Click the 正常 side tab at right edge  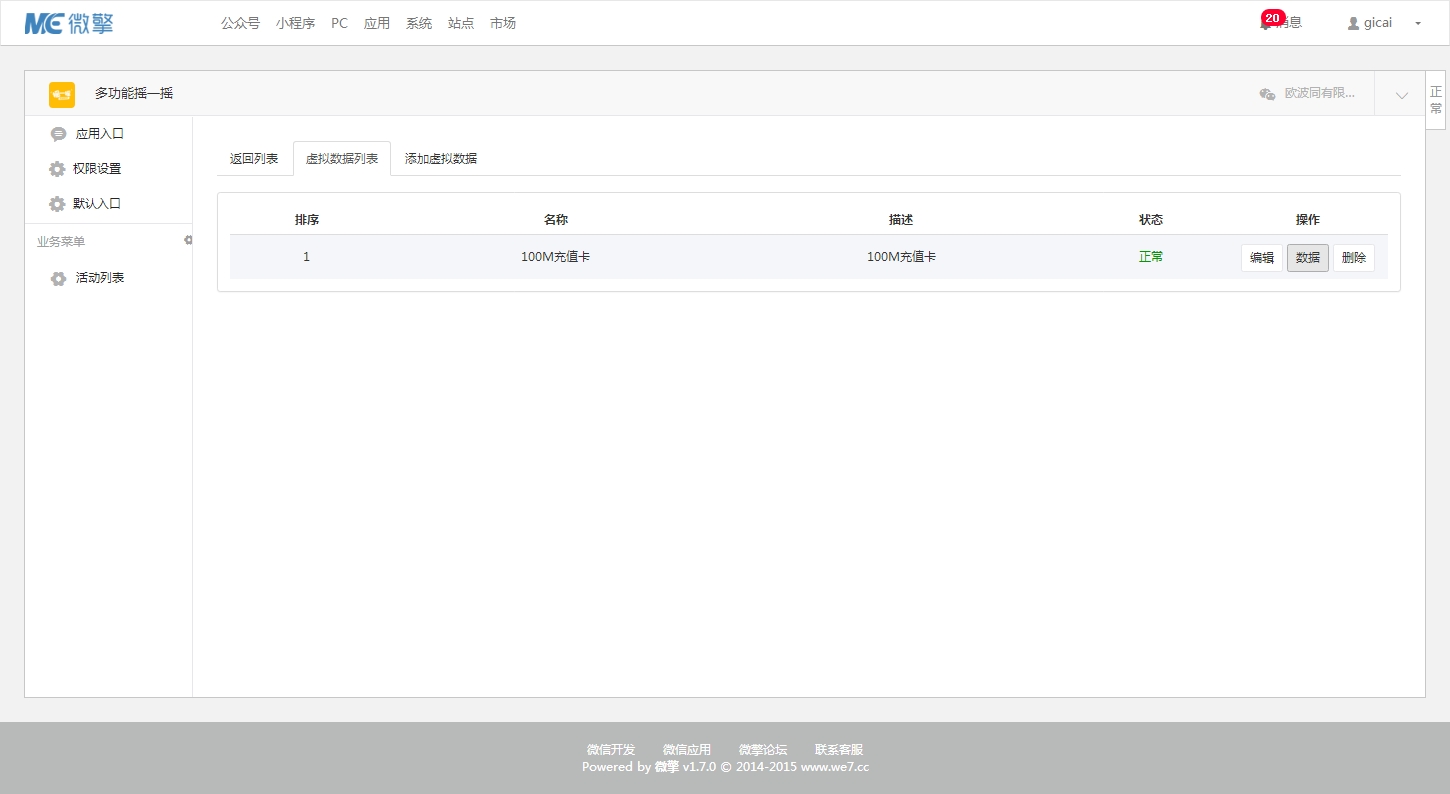coord(1436,100)
